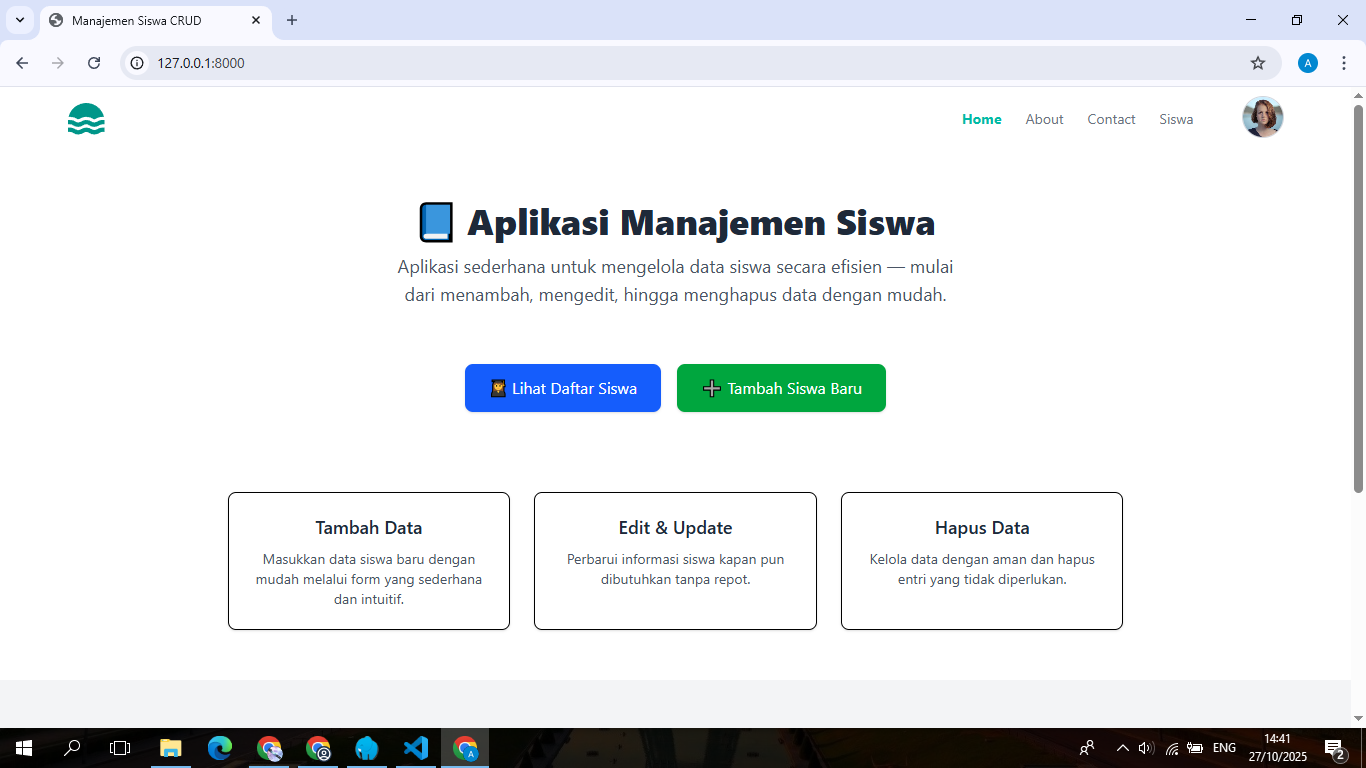Open a new browser tab
Viewport: 1366px width, 768px height.
click(x=292, y=20)
